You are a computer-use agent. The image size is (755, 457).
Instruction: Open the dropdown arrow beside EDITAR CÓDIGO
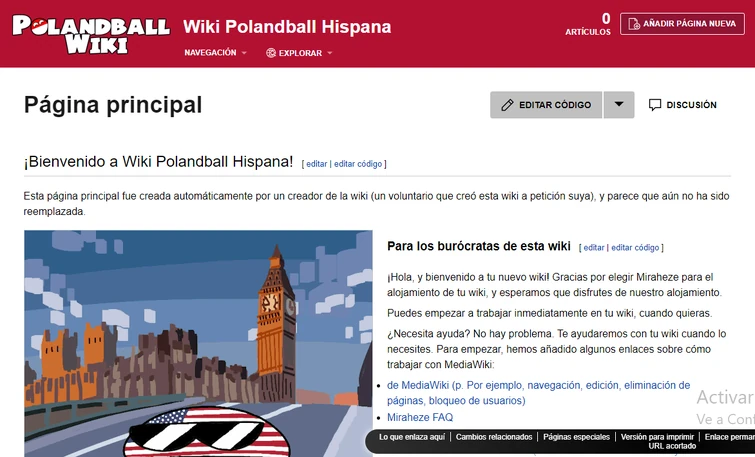tap(619, 105)
